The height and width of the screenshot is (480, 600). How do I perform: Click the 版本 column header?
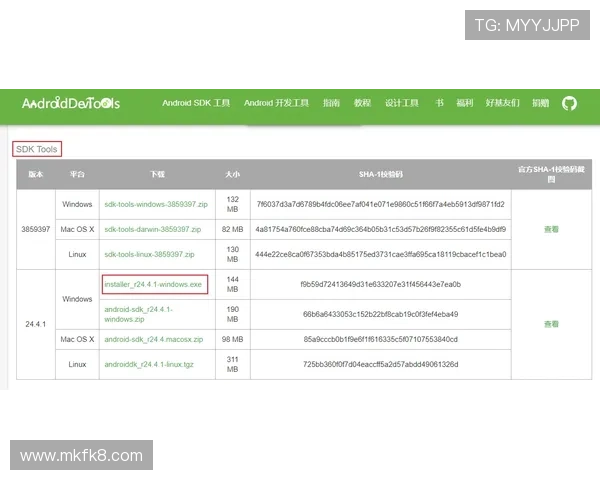[36, 174]
